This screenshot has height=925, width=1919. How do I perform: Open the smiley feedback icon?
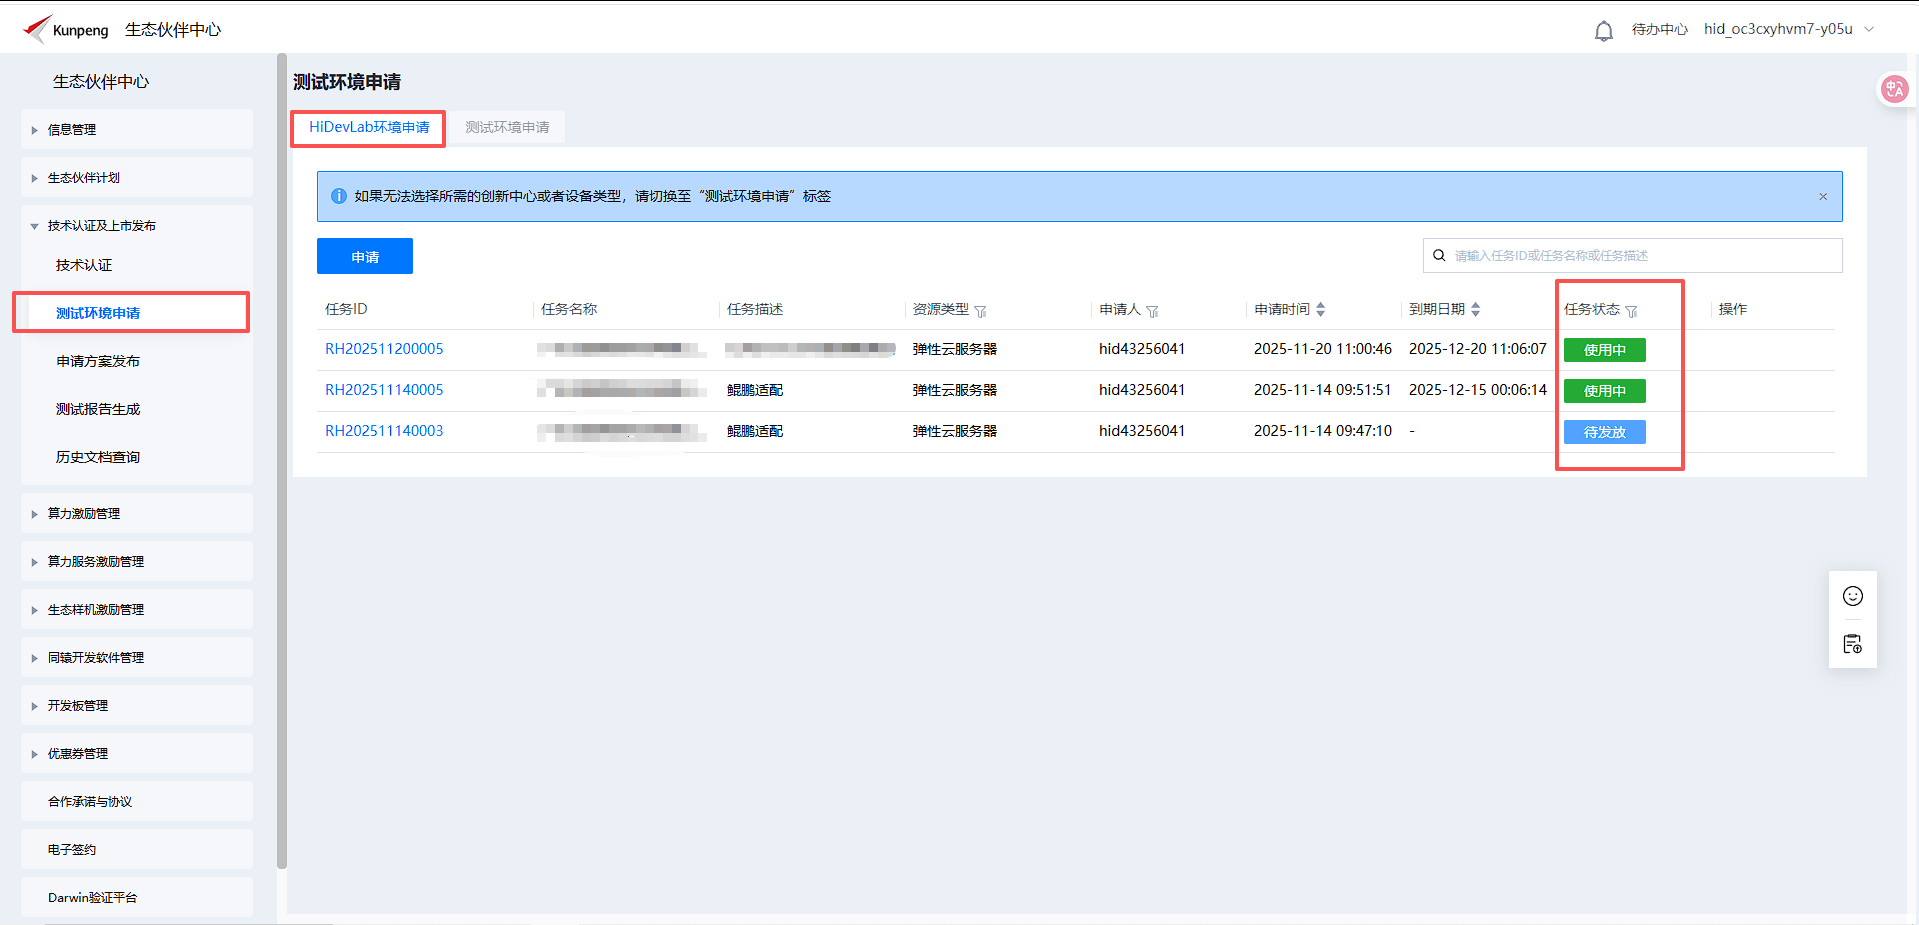[x=1852, y=596]
